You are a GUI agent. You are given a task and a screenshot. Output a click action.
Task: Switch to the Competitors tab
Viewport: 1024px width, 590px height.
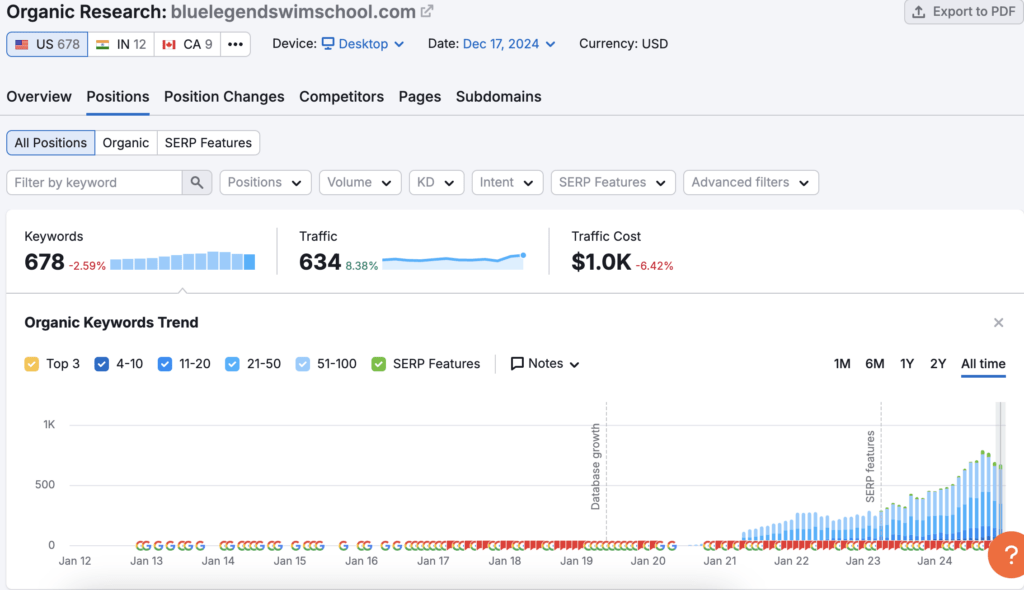tap(342, 97)
